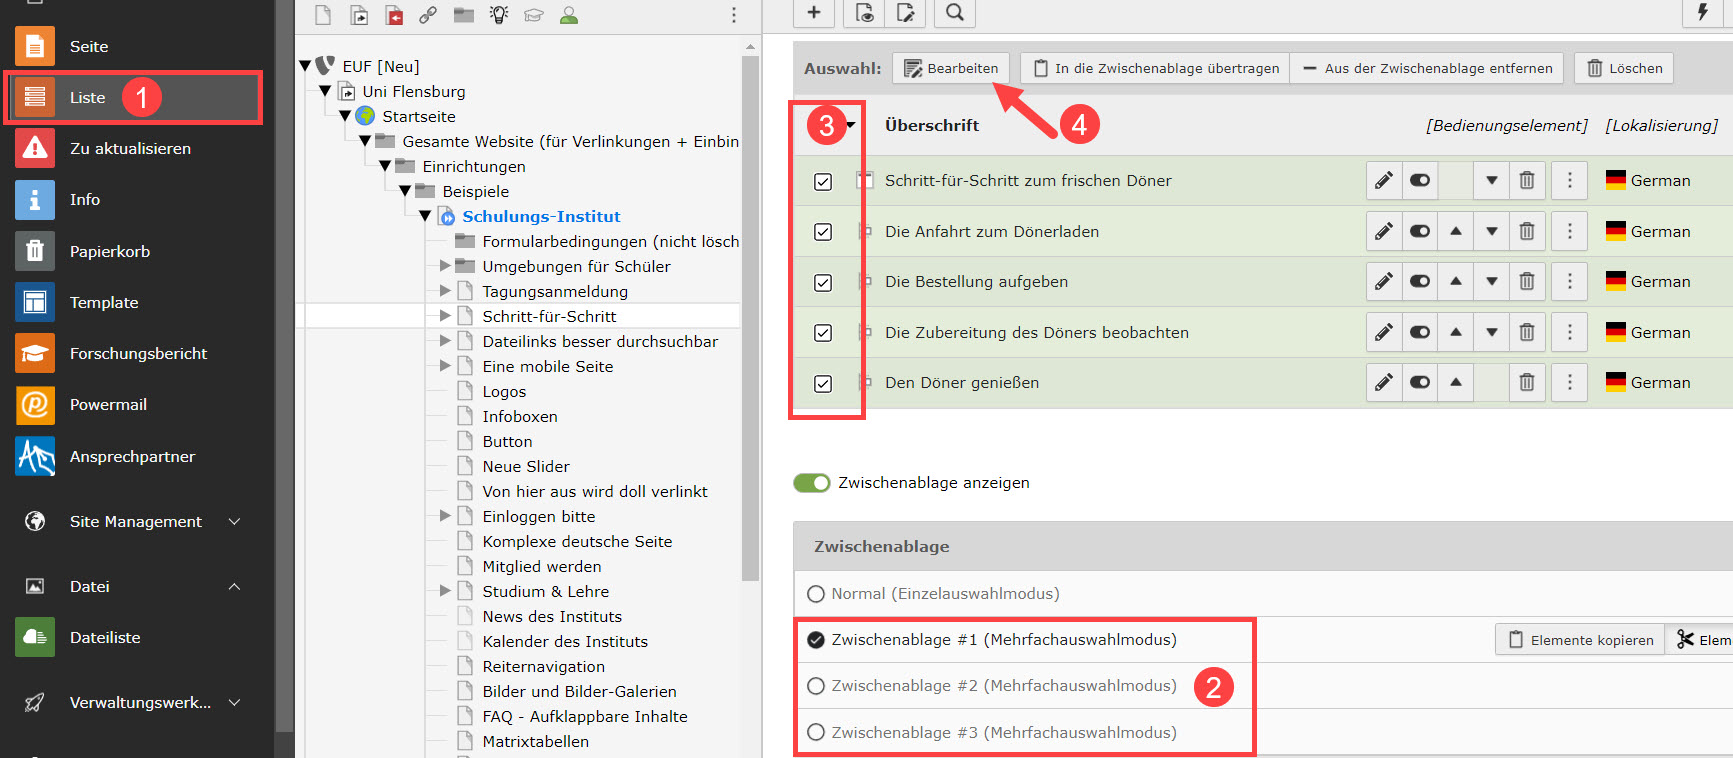Click the plus icon to add a record

pyautogui.click(x=814, y=12)
